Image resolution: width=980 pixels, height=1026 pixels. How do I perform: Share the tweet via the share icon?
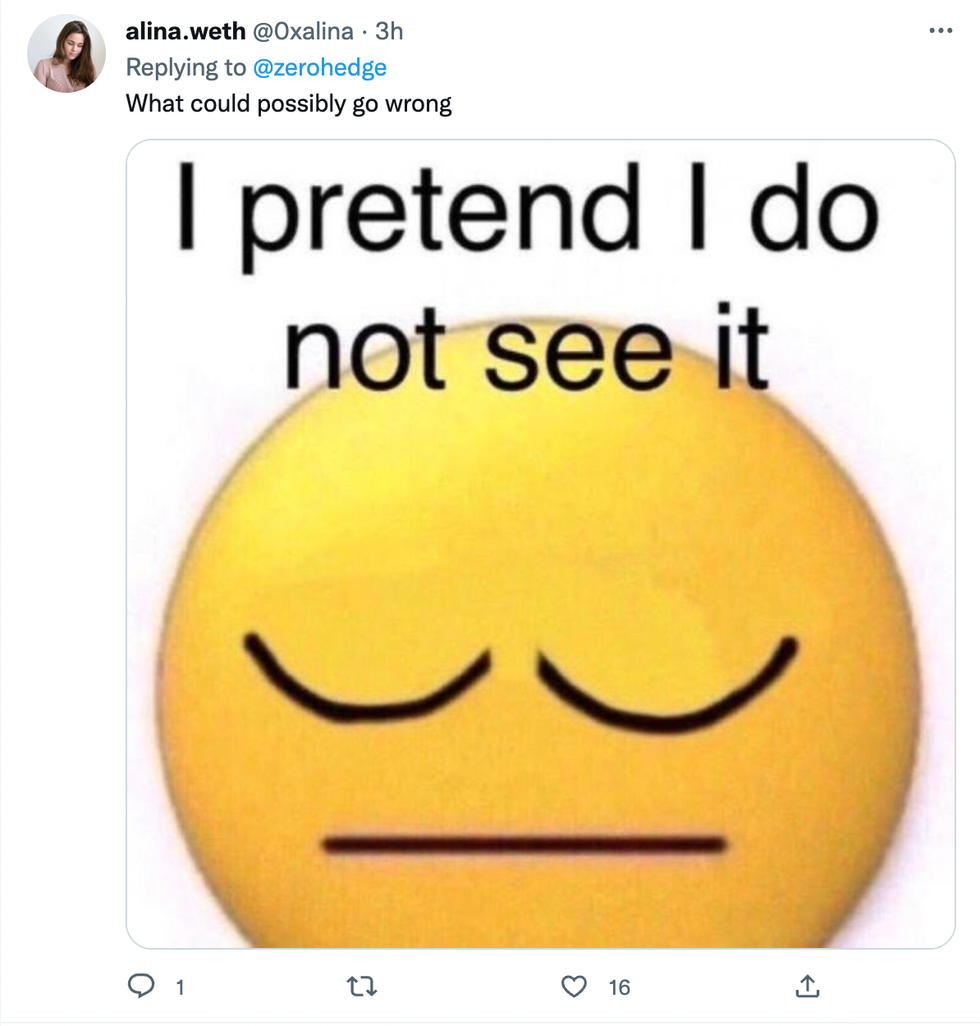coord(806,987)
